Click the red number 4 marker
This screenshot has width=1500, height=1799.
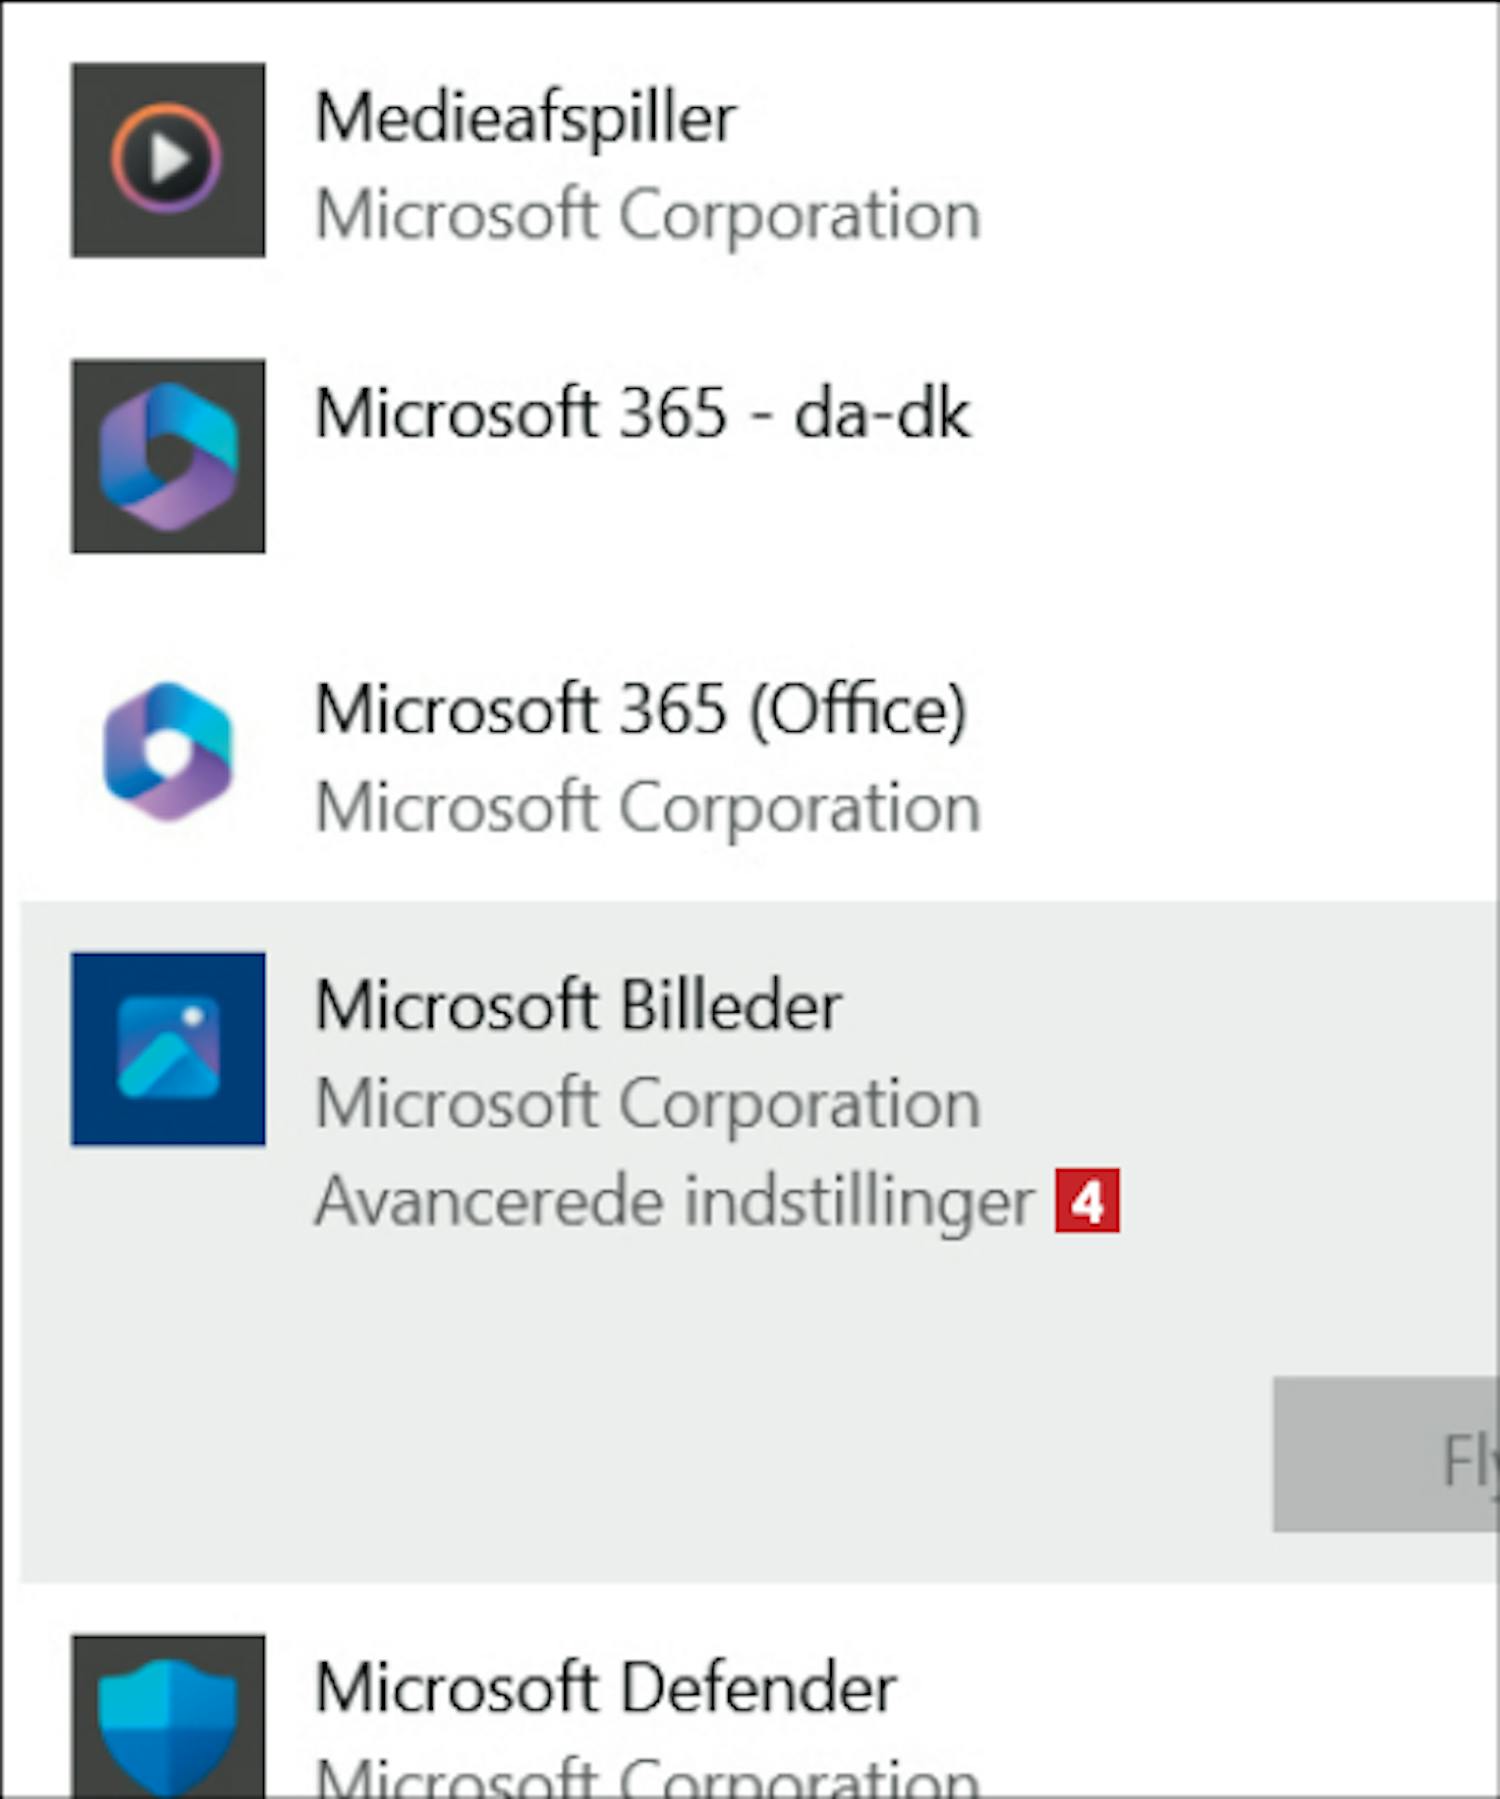pos(1087,1201)
